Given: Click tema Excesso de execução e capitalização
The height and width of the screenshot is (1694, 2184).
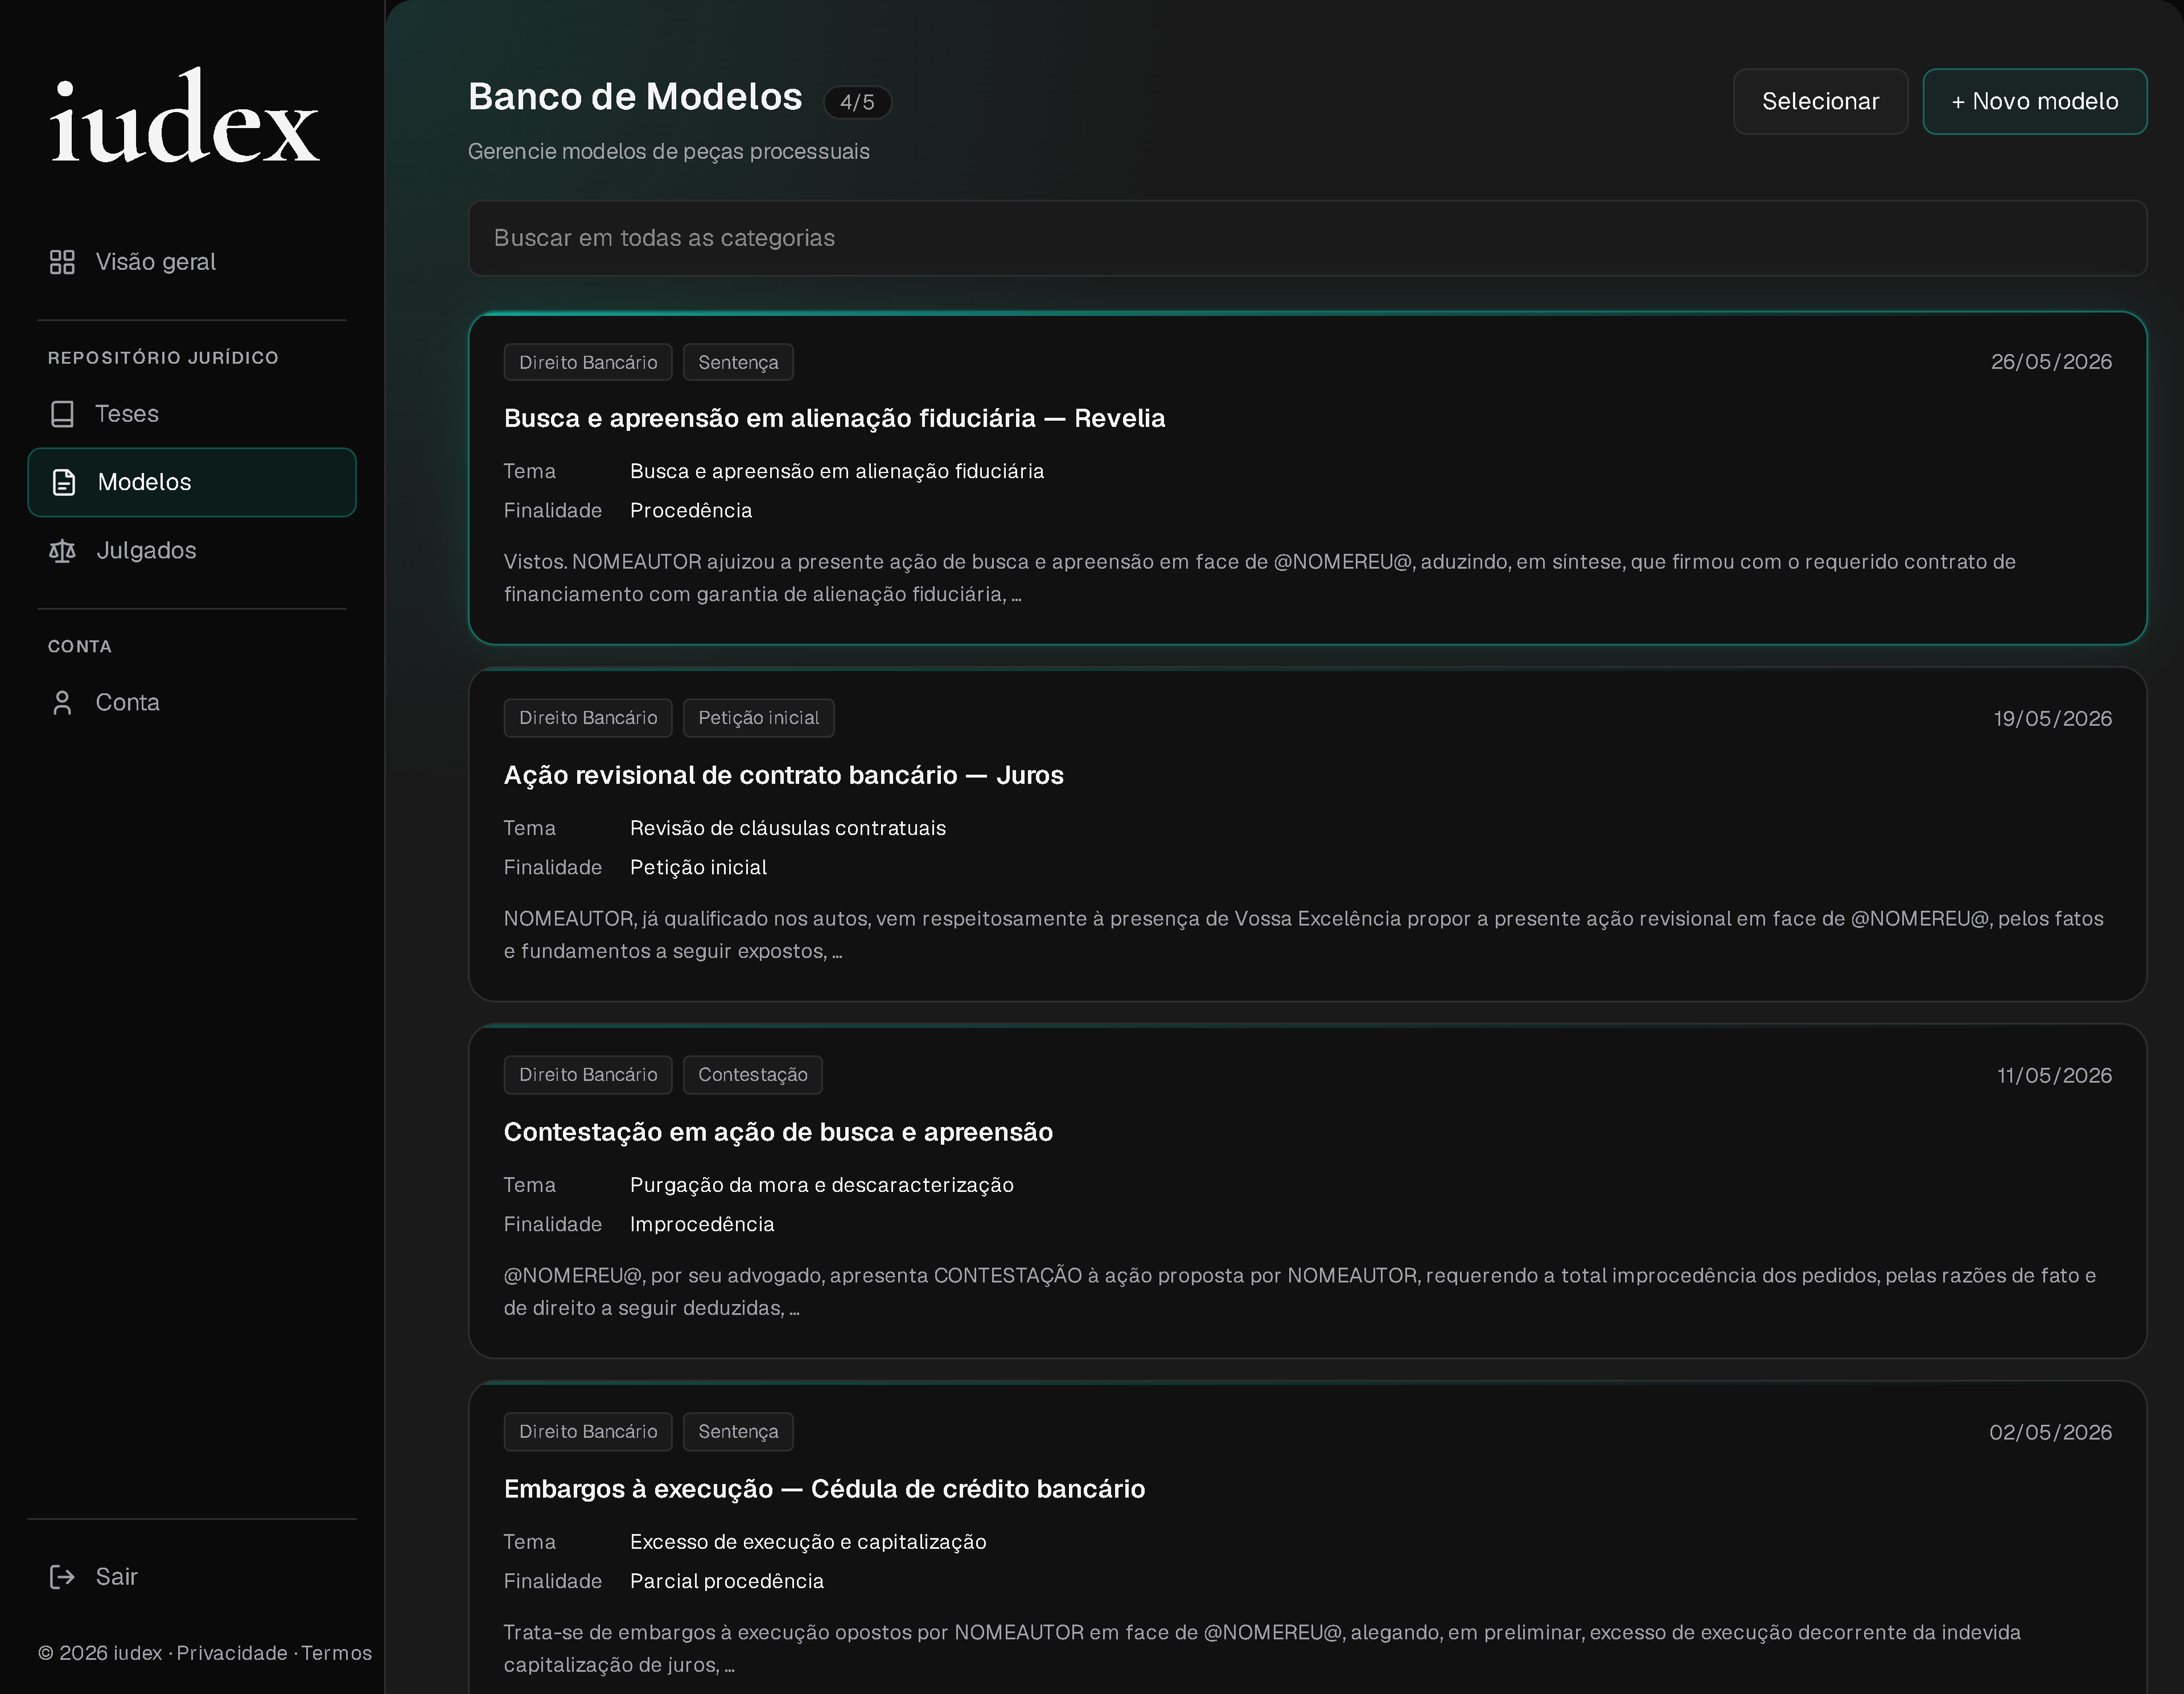Looking at the screenshot, I should click(x=808, y=1542).
